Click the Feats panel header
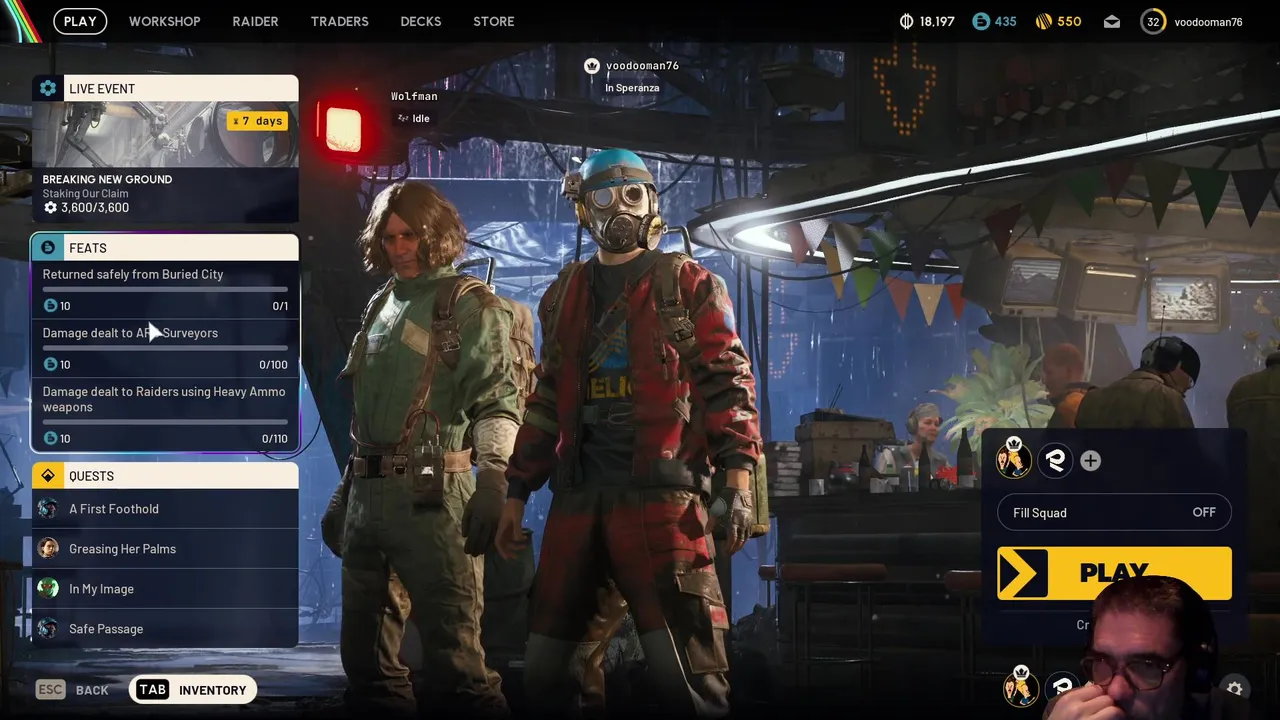Screen dimensions: 1280x720 click(165, 248)
